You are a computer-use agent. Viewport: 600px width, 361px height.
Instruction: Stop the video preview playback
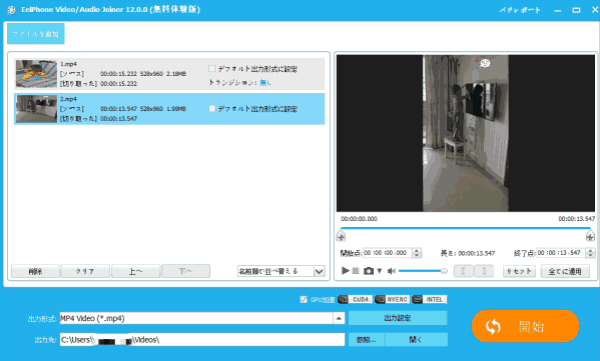(355, 271)
